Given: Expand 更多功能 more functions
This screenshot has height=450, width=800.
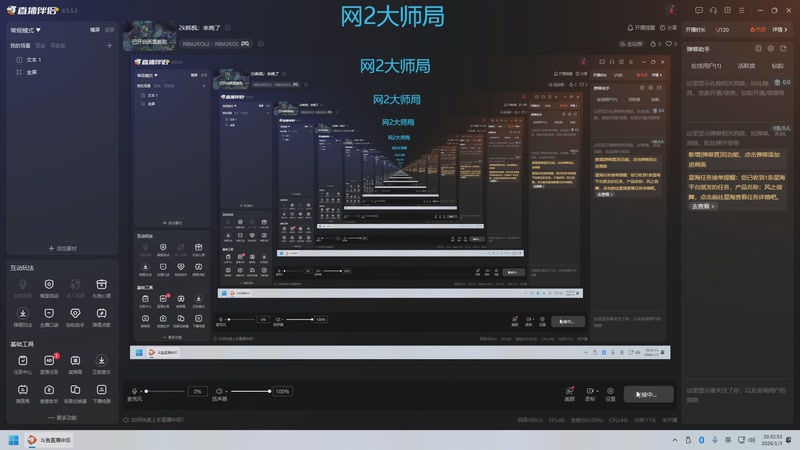Looking at the screenshot, I should (63, 417).
